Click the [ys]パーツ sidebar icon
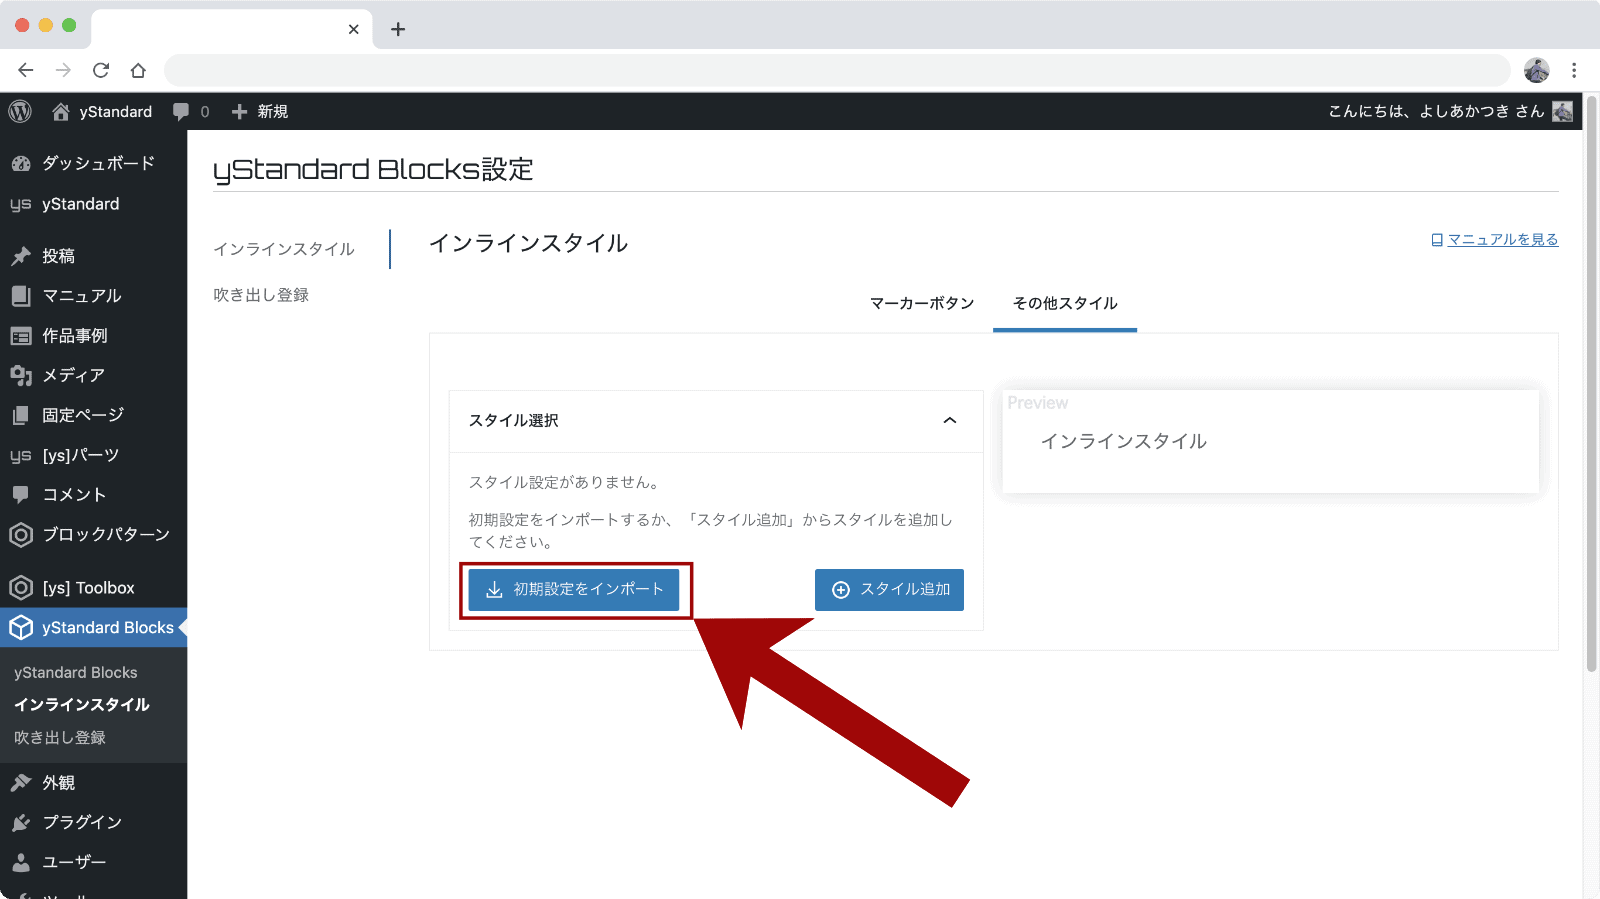This screenshot has height=899, width=1600. click(x=21, y=455)
